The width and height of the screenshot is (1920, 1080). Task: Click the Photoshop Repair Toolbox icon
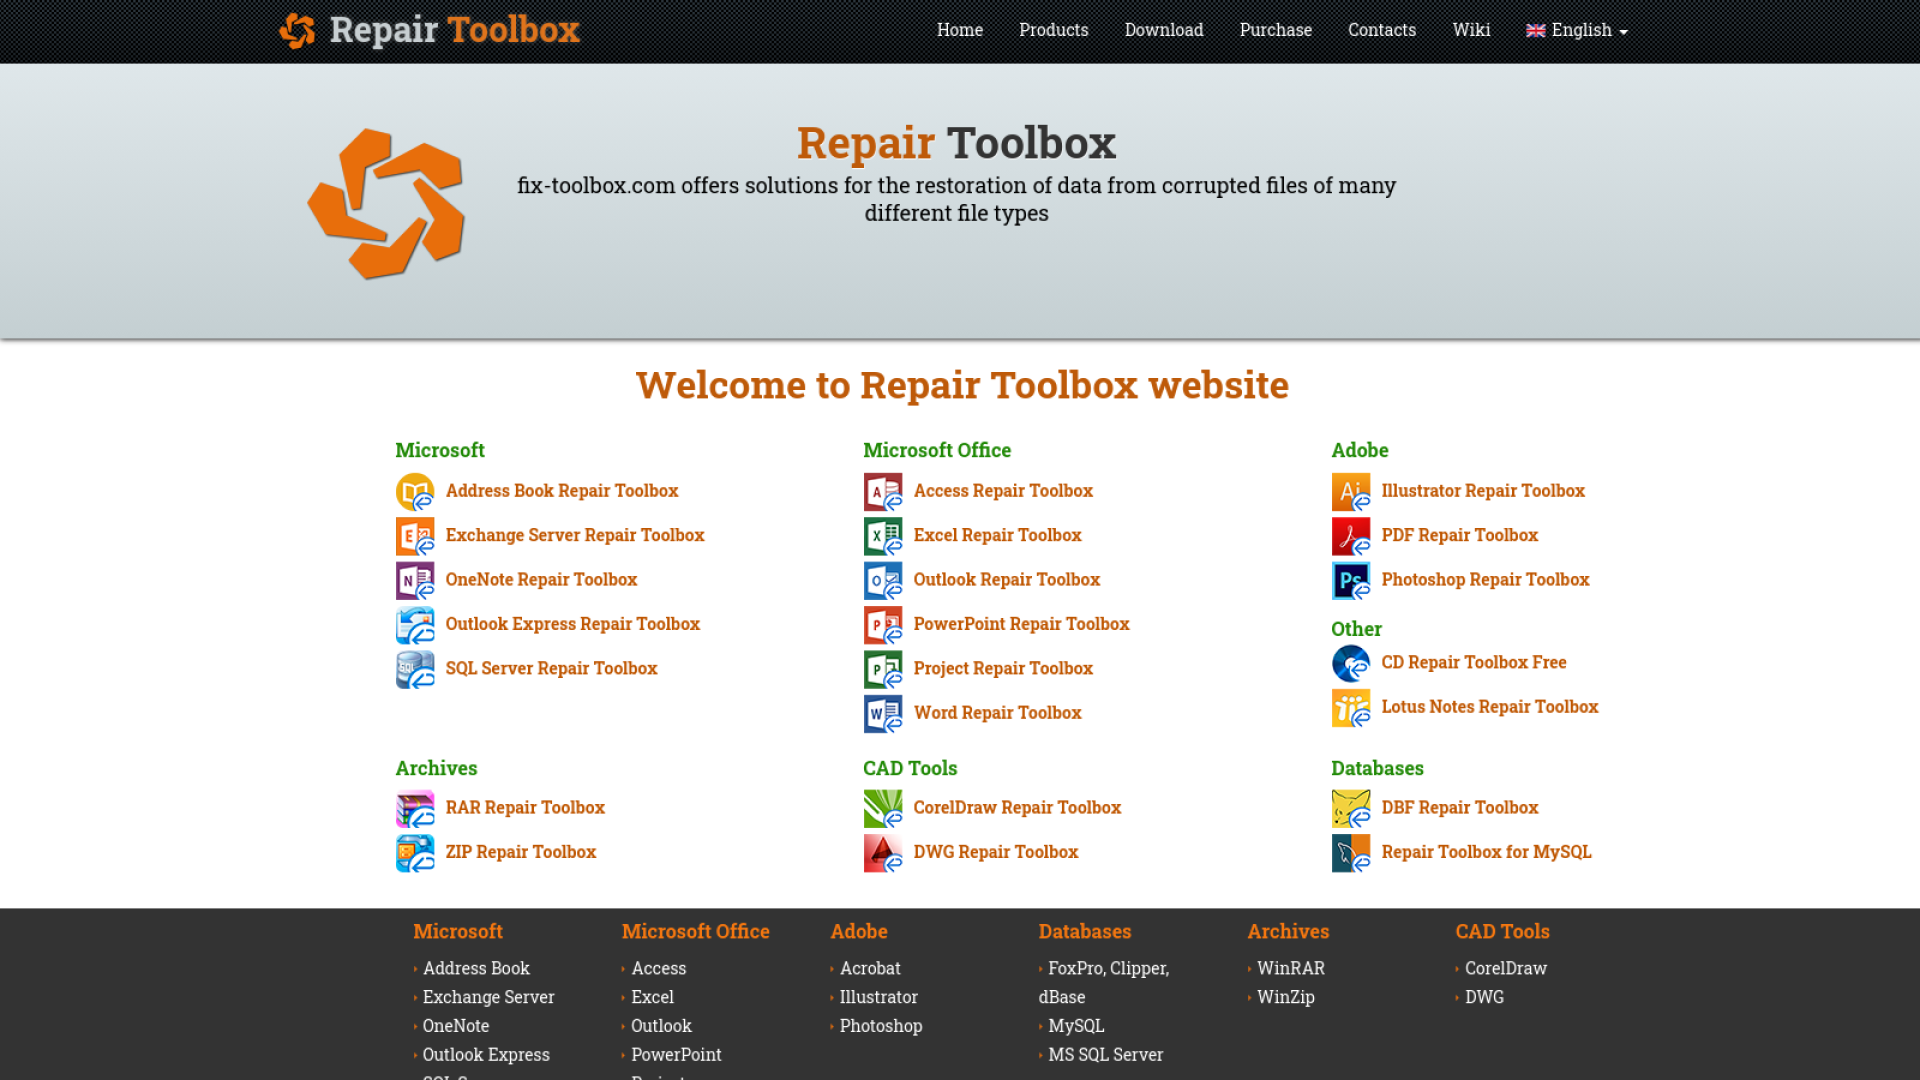pos(1350,580)
